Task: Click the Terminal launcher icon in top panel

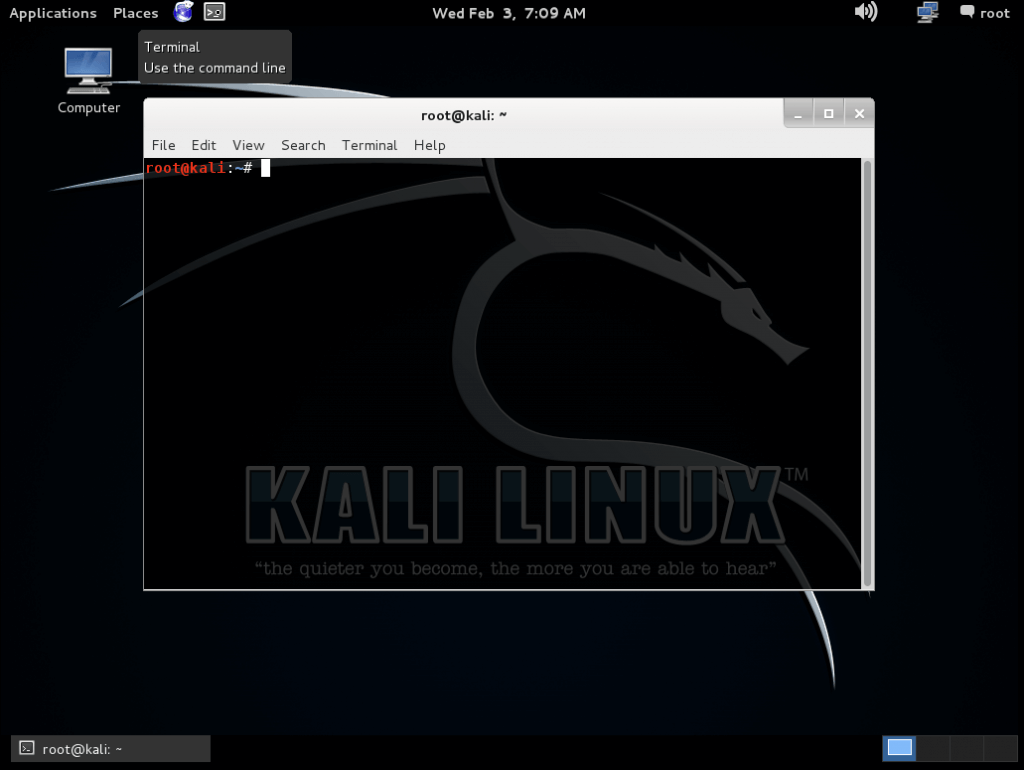Action: (x=214, y=12)
